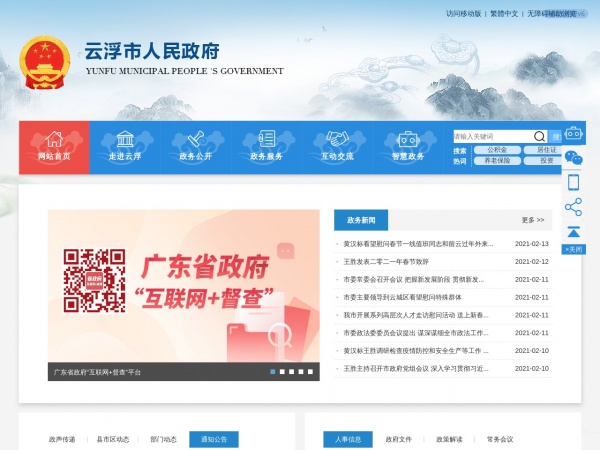Viewport: 600px width, 450px height.
Task: Select the 县市区动态 tab
Action: [112, 439]
